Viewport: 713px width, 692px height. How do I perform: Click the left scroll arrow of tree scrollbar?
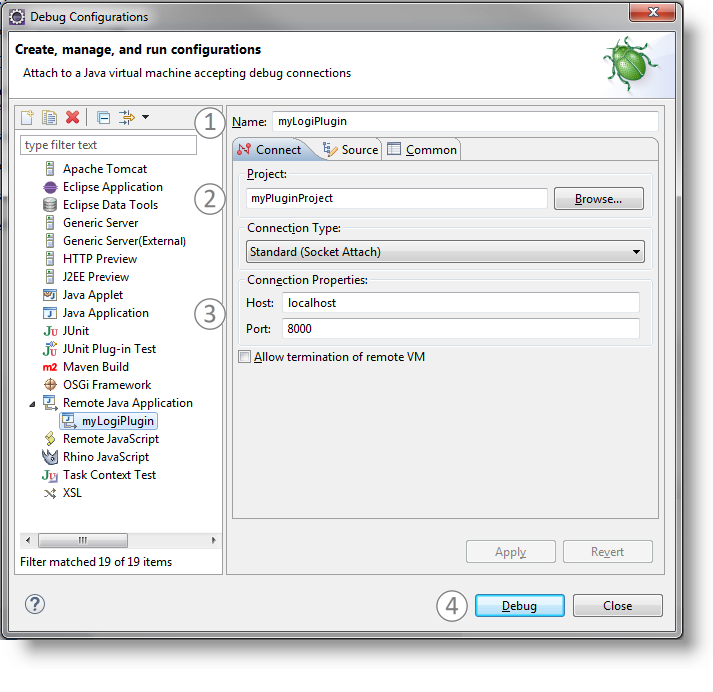pyautogui.click(x=28, y=540)
